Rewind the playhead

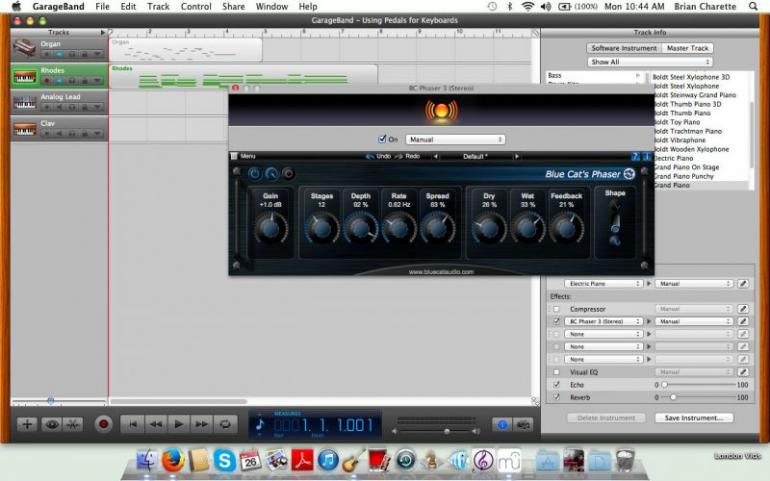(x=156, y=424)
